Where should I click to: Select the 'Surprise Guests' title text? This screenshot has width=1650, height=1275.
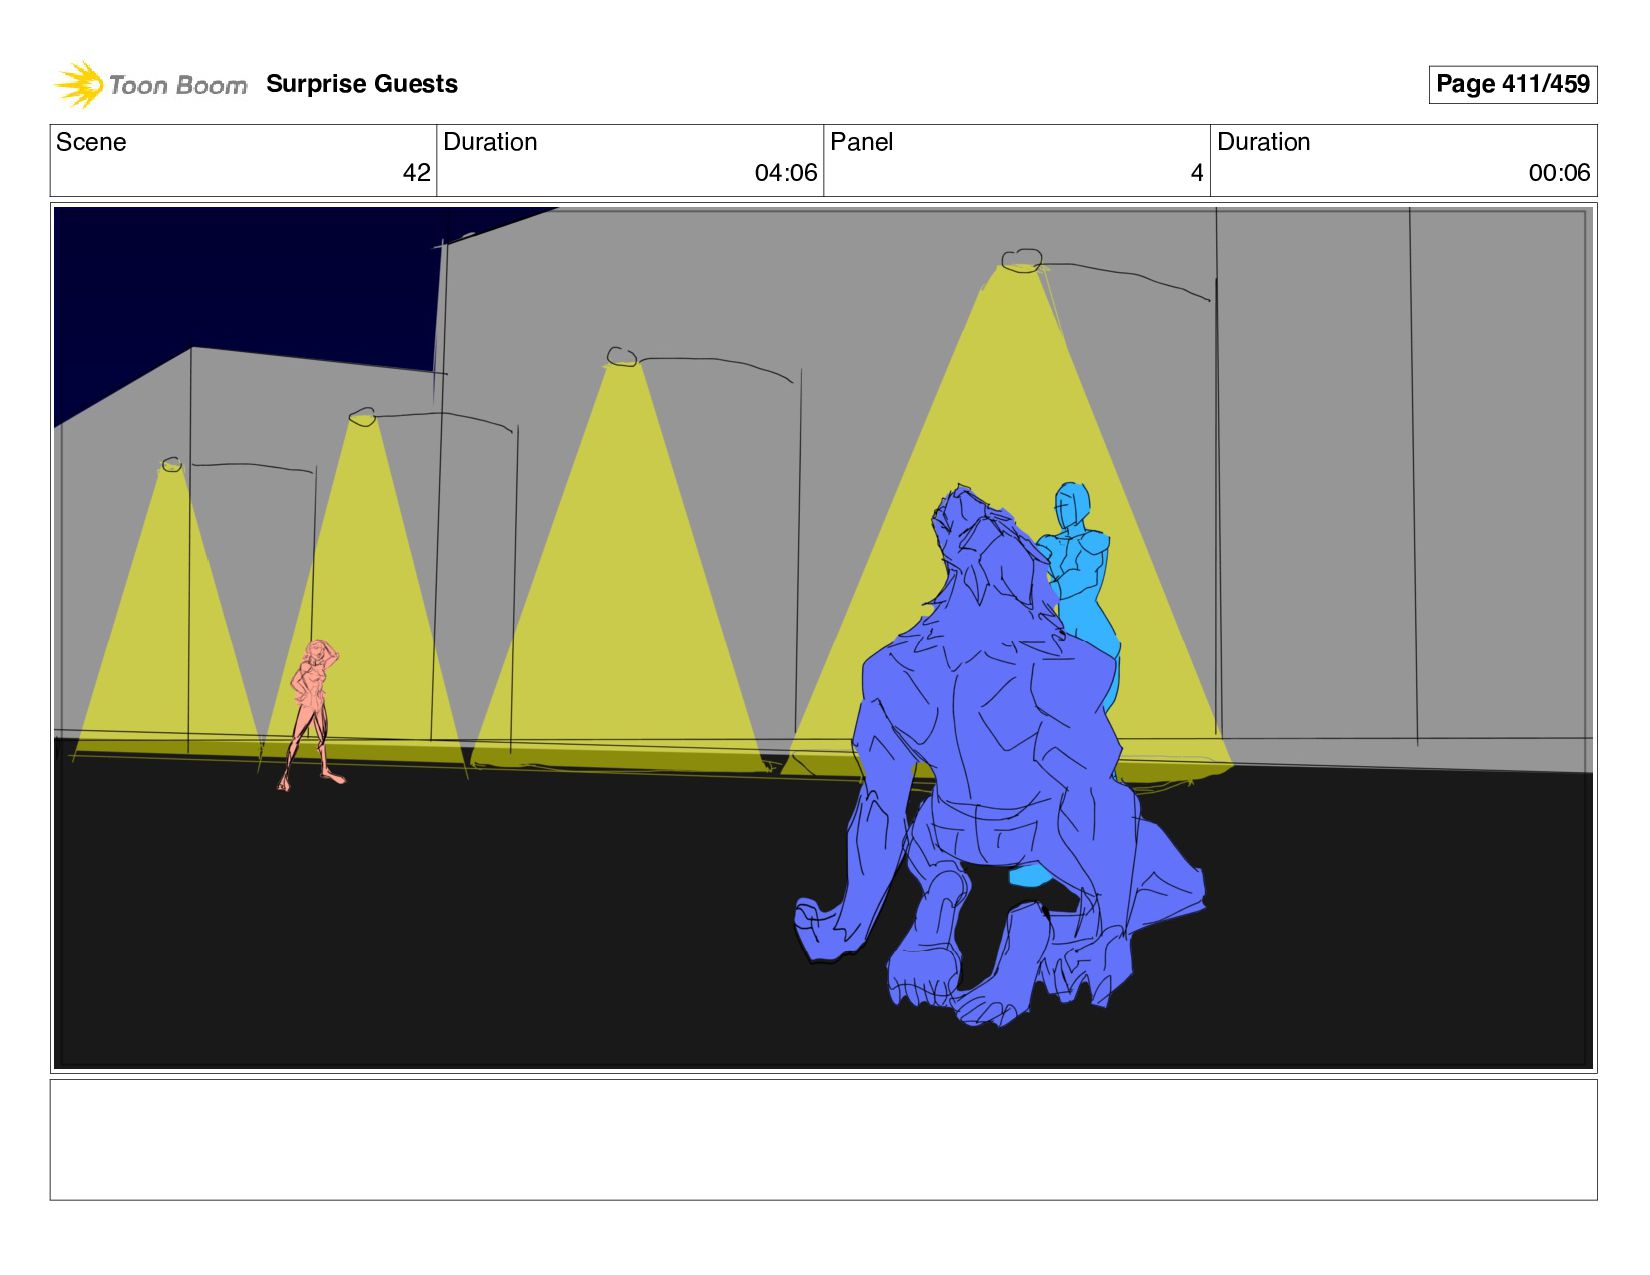[362, 84]
